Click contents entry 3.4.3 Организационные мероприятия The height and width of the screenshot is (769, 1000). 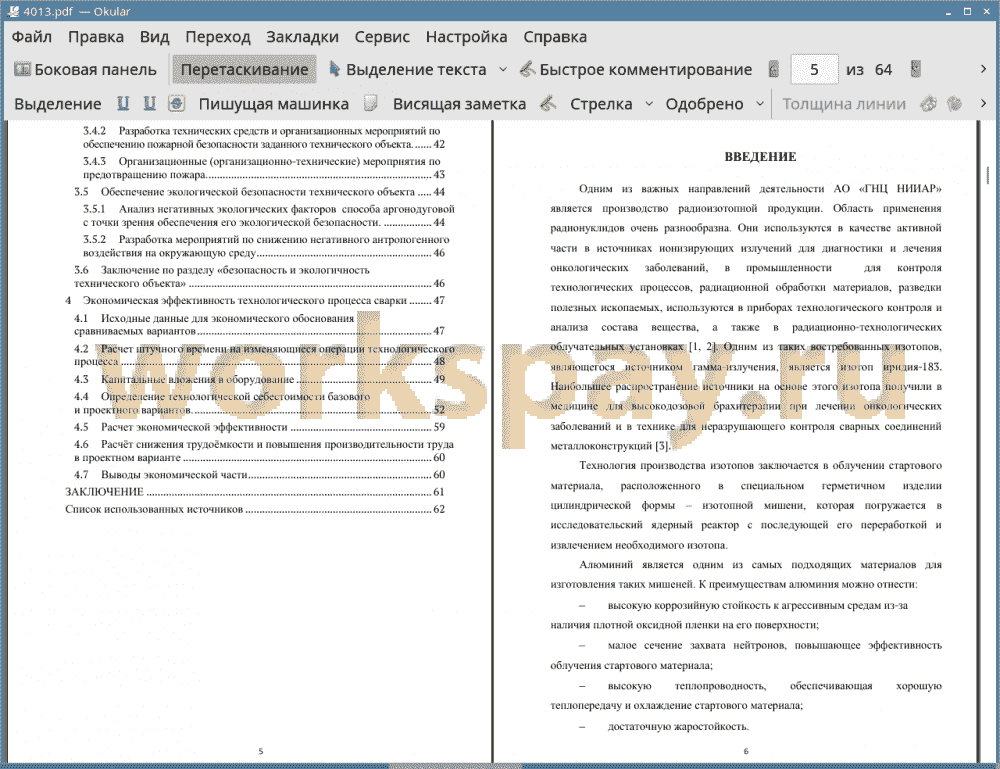(263, 168)
